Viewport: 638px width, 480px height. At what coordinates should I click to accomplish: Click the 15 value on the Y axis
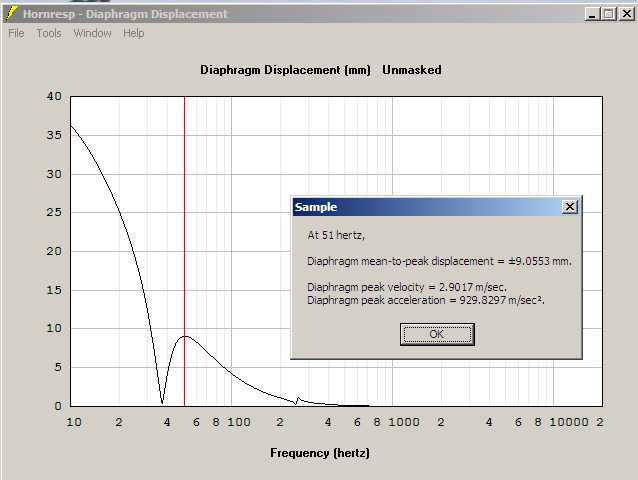54,290
